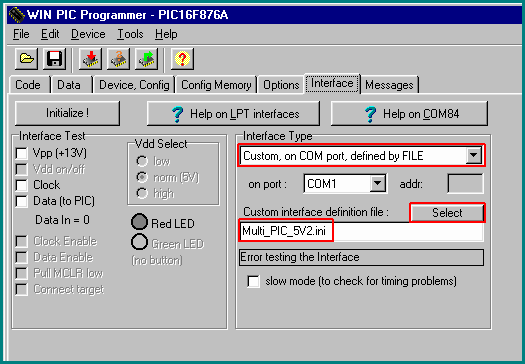Screen dimensions: 525x364
Task: Open the Tools menu
Action: pyautogui.click(x=130, y=34)
